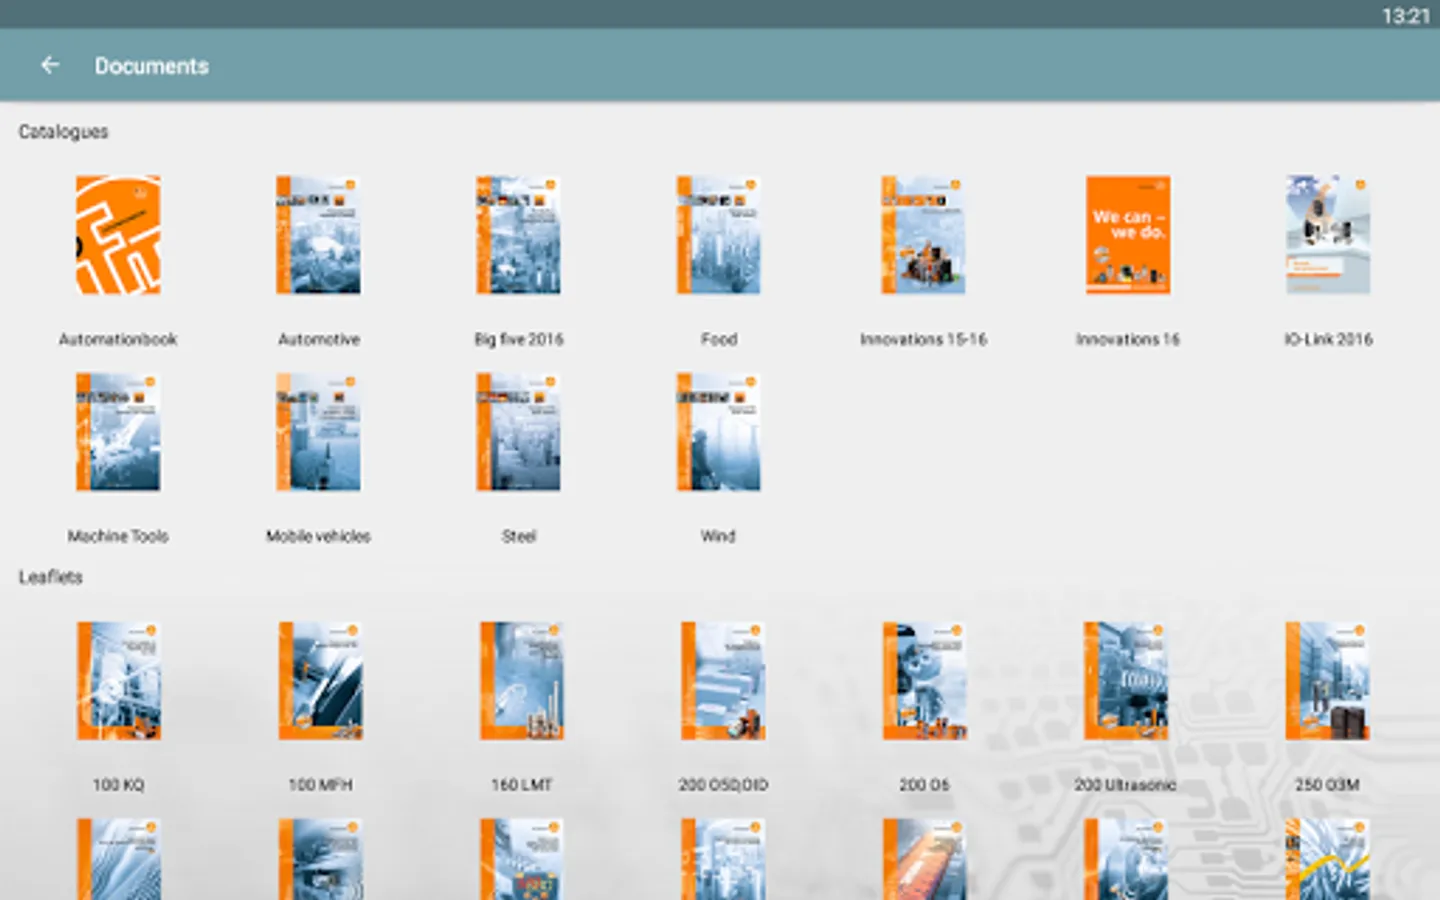This screenshot has width=1440, height=900.
Task: Click the 'IO-Link 2016' label
Action: [1328, 340]
